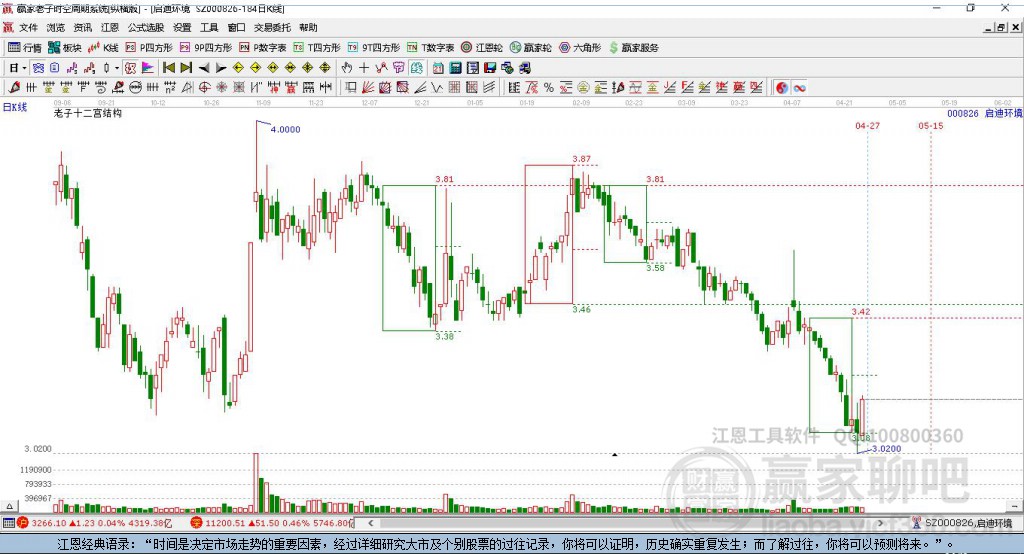Select the Gann fan lines tool
Screen dimensions: 1024x554
[x=368, y=88]
